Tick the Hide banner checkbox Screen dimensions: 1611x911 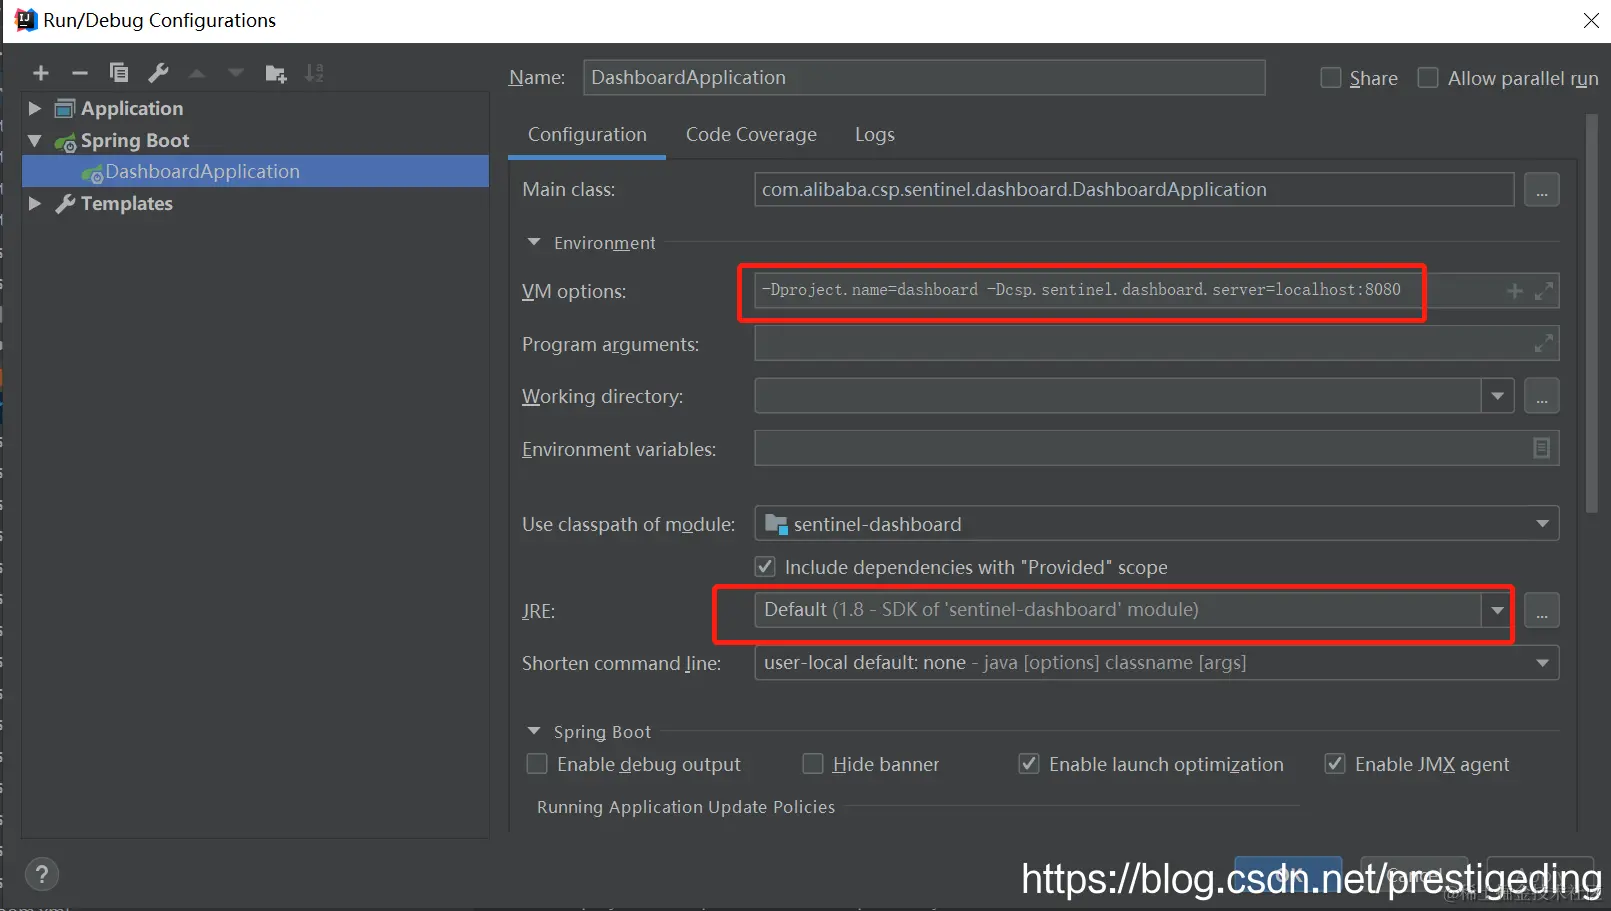click(813, 764)
